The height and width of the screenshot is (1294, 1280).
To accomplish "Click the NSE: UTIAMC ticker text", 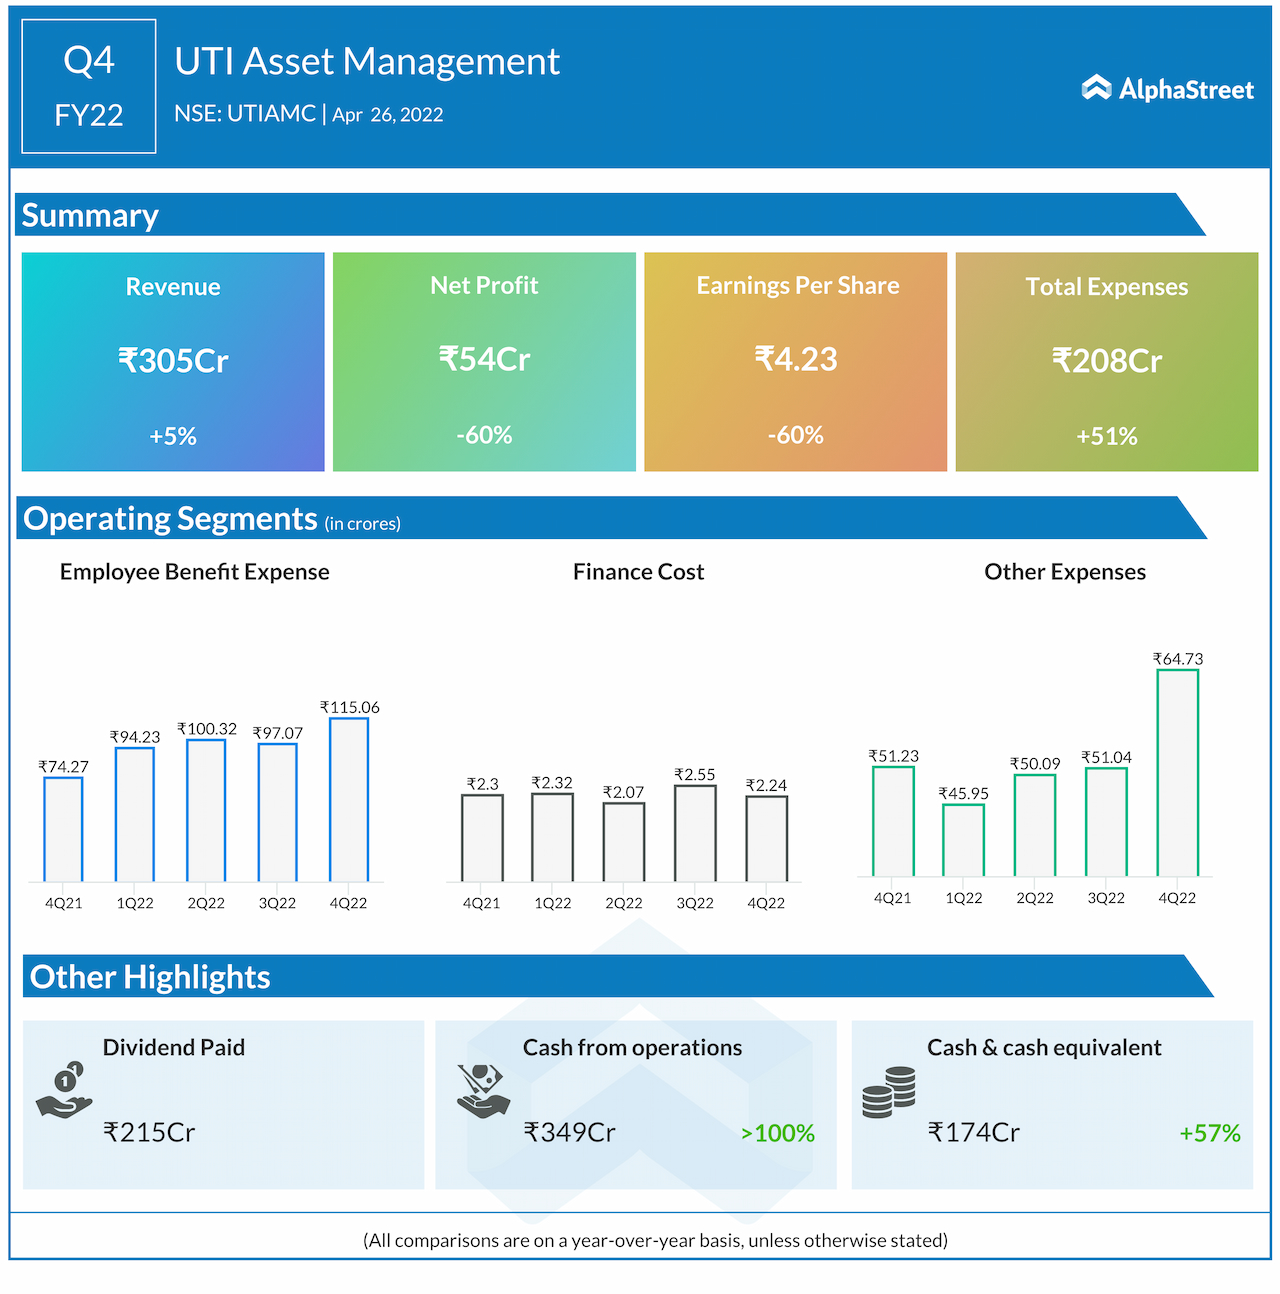I will coord(245,114).
